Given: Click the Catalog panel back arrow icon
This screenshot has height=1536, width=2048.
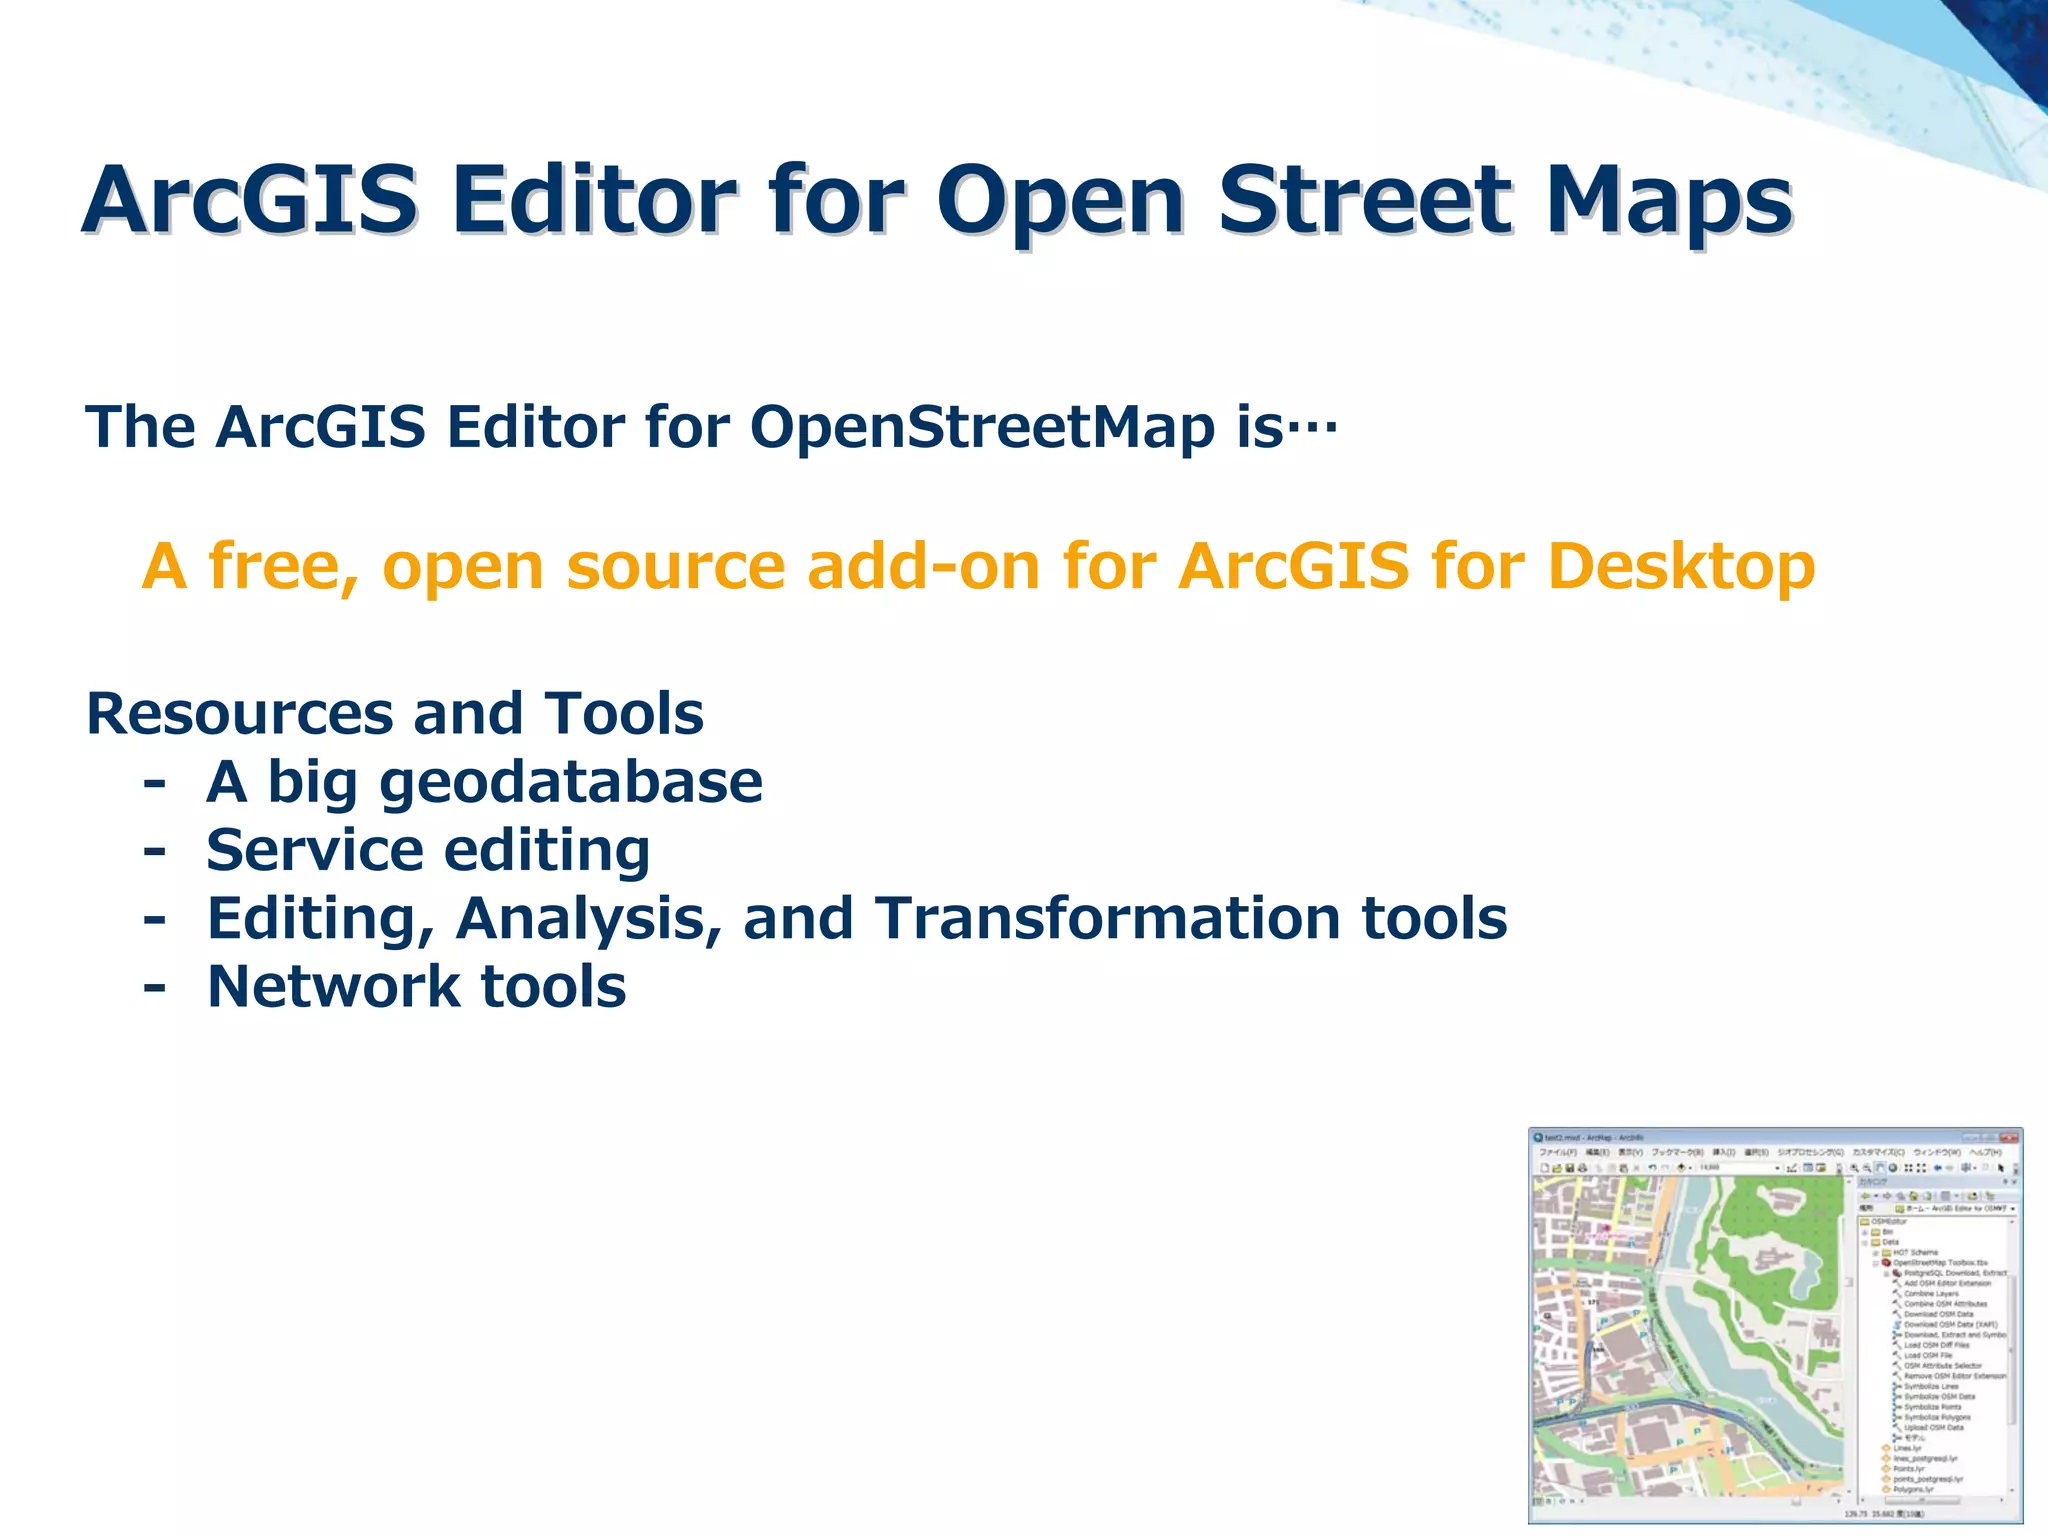Looking at the screenshot, I should pyautogui.click(x=1865, y=1196).
